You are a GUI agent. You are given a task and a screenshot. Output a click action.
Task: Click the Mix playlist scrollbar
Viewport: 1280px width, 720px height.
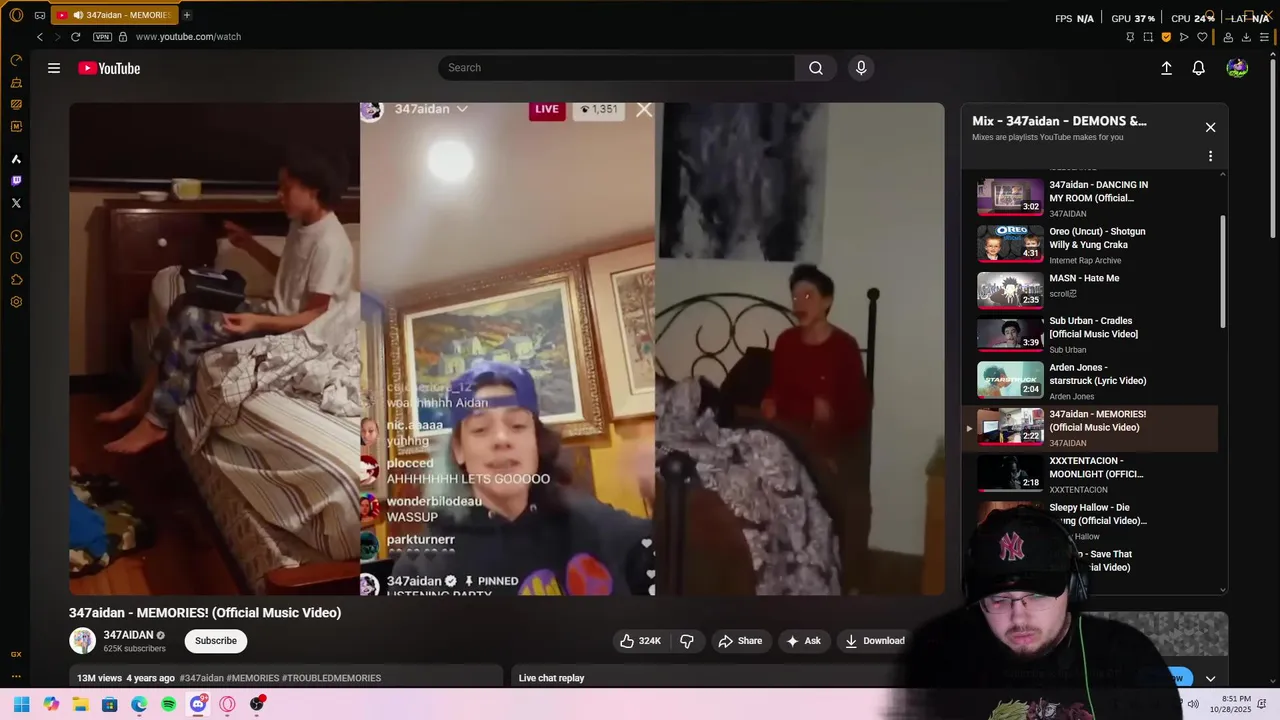[1223, 270]
